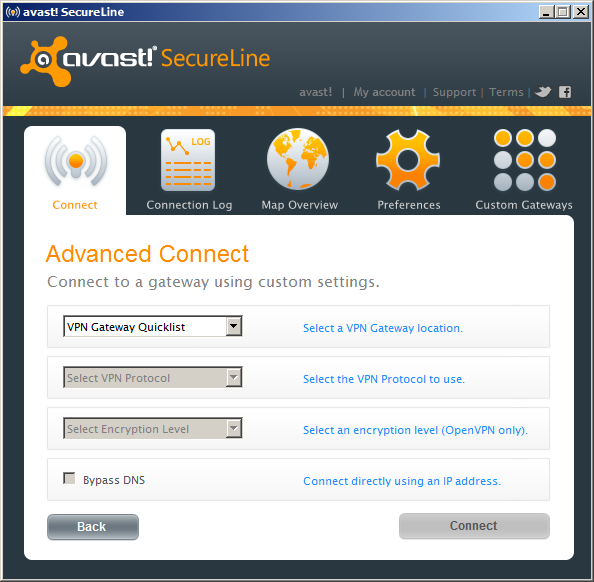Open the My account link
Viewport: 594px width, 582px height.
(385, 92)
